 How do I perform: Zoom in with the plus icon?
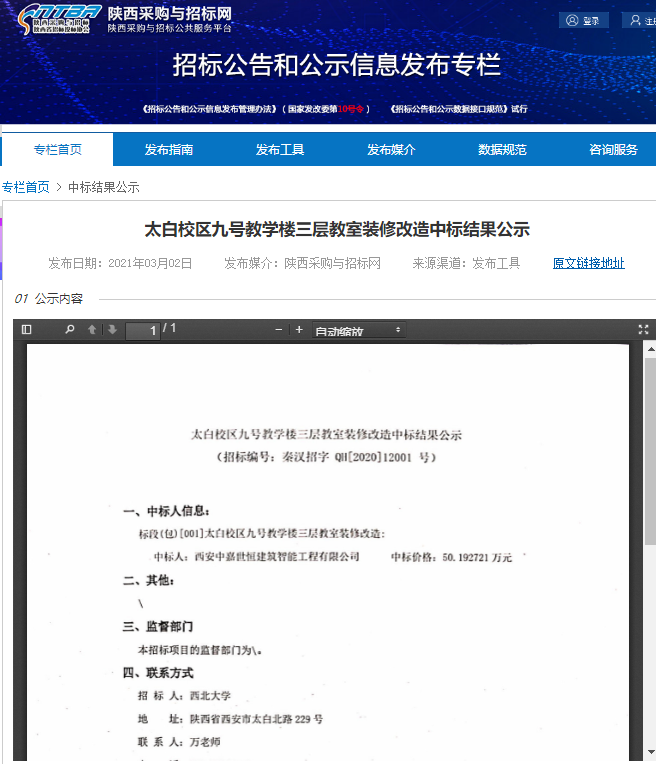pyautogui.click(x=299, y=329)
